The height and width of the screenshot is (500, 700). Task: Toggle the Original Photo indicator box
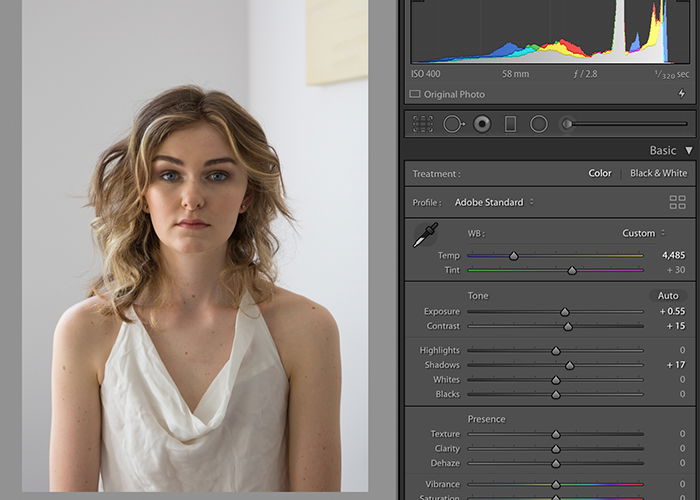pos(415,94)
